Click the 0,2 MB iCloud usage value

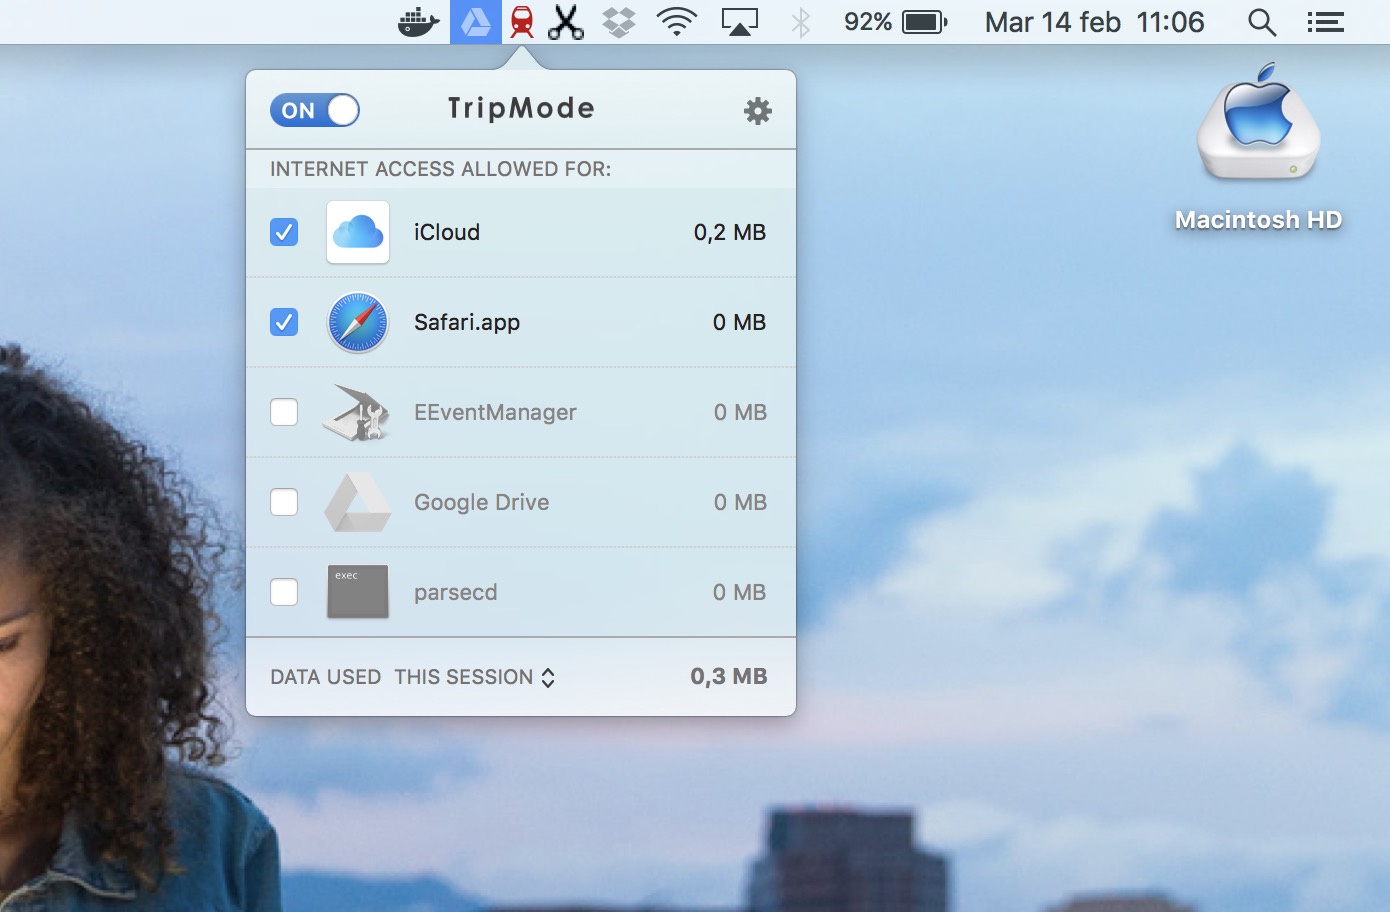(730, 232)
